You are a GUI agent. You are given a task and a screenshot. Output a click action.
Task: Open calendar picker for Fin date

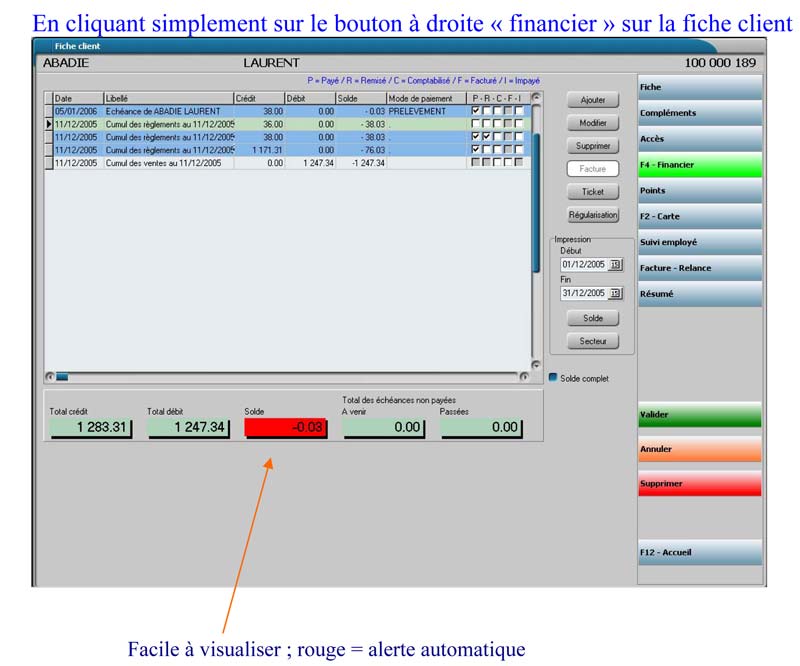point(616,293)
